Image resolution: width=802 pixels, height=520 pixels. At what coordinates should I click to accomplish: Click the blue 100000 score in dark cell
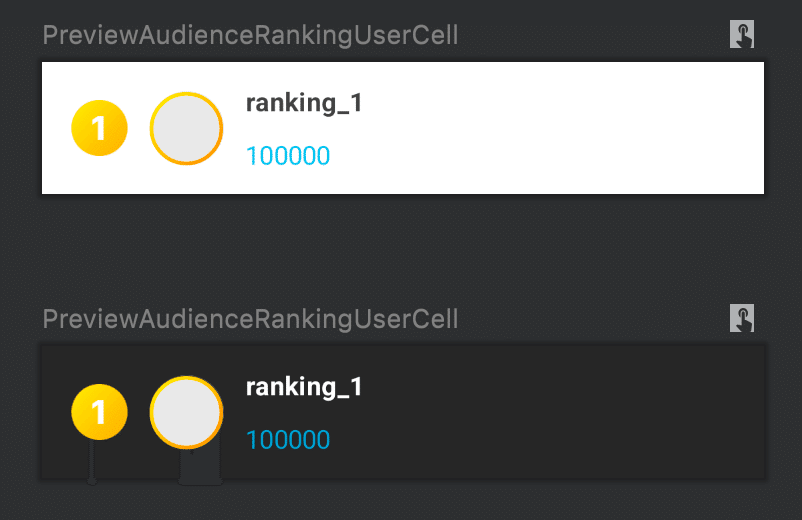click(288, 439)
